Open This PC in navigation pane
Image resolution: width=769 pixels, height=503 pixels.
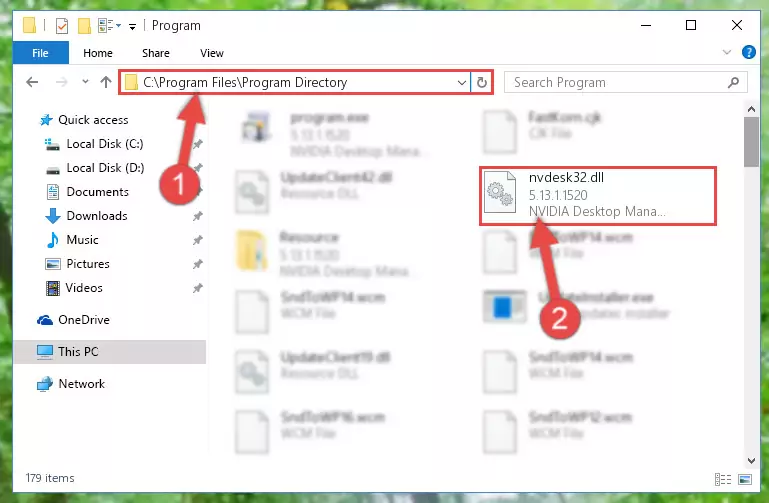[x=78, y=352]
